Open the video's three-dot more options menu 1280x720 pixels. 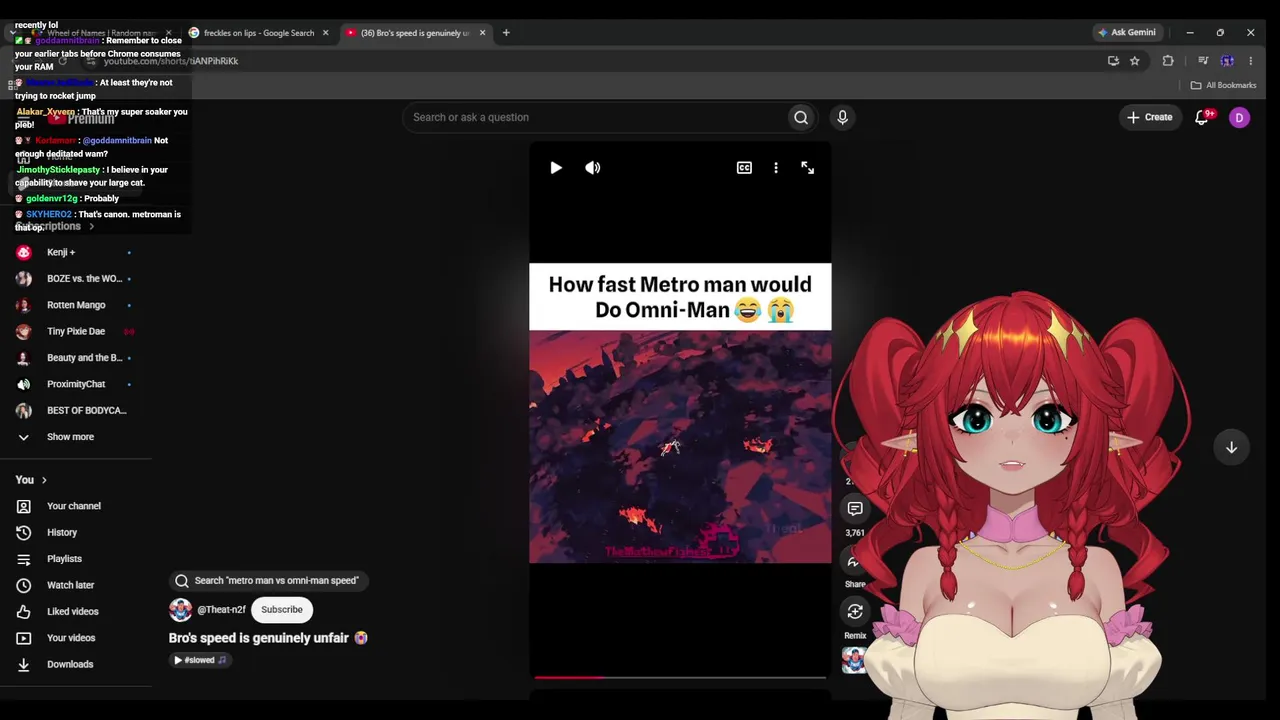click(776, 168)
